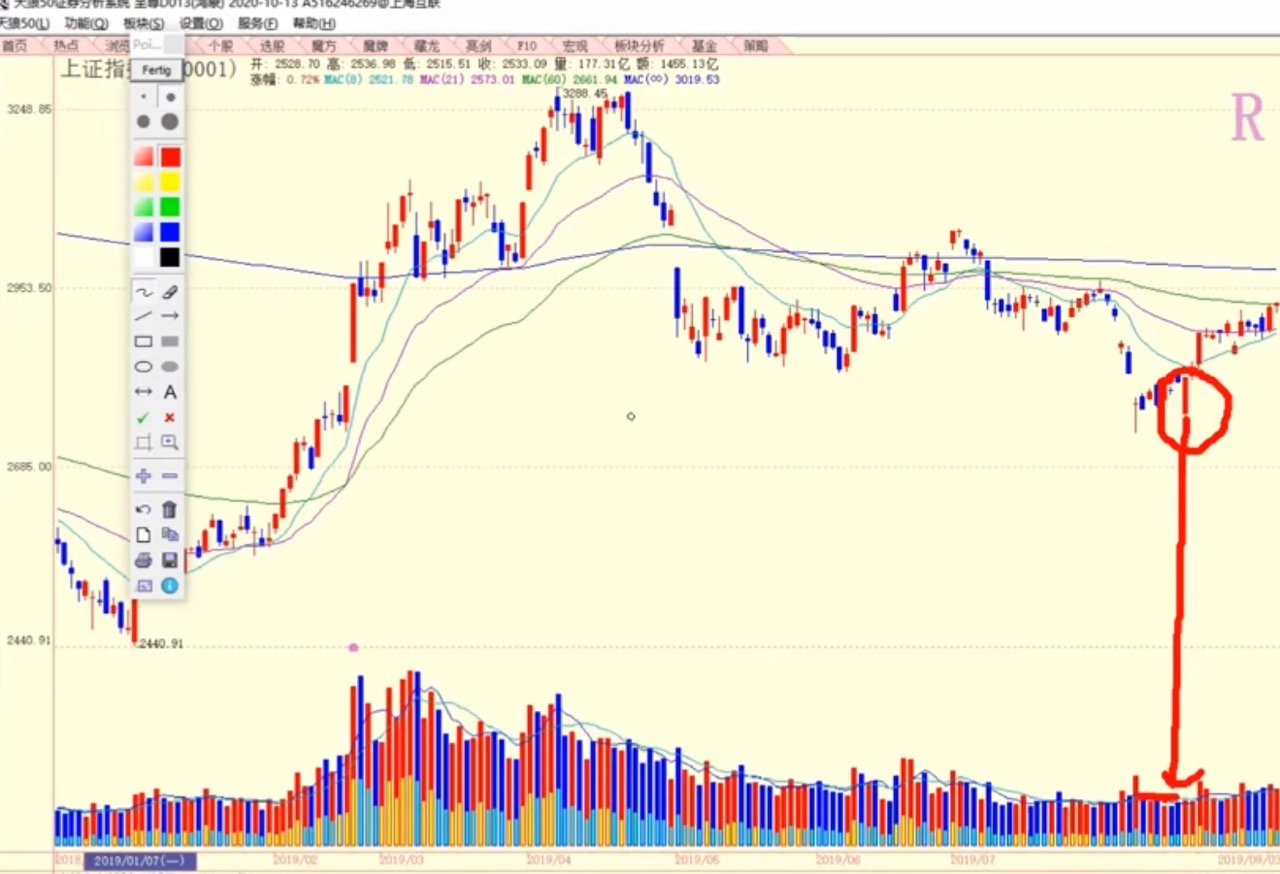Select the second smallest pen size
The image size is (1280, 874).
(x=170, y=97)
